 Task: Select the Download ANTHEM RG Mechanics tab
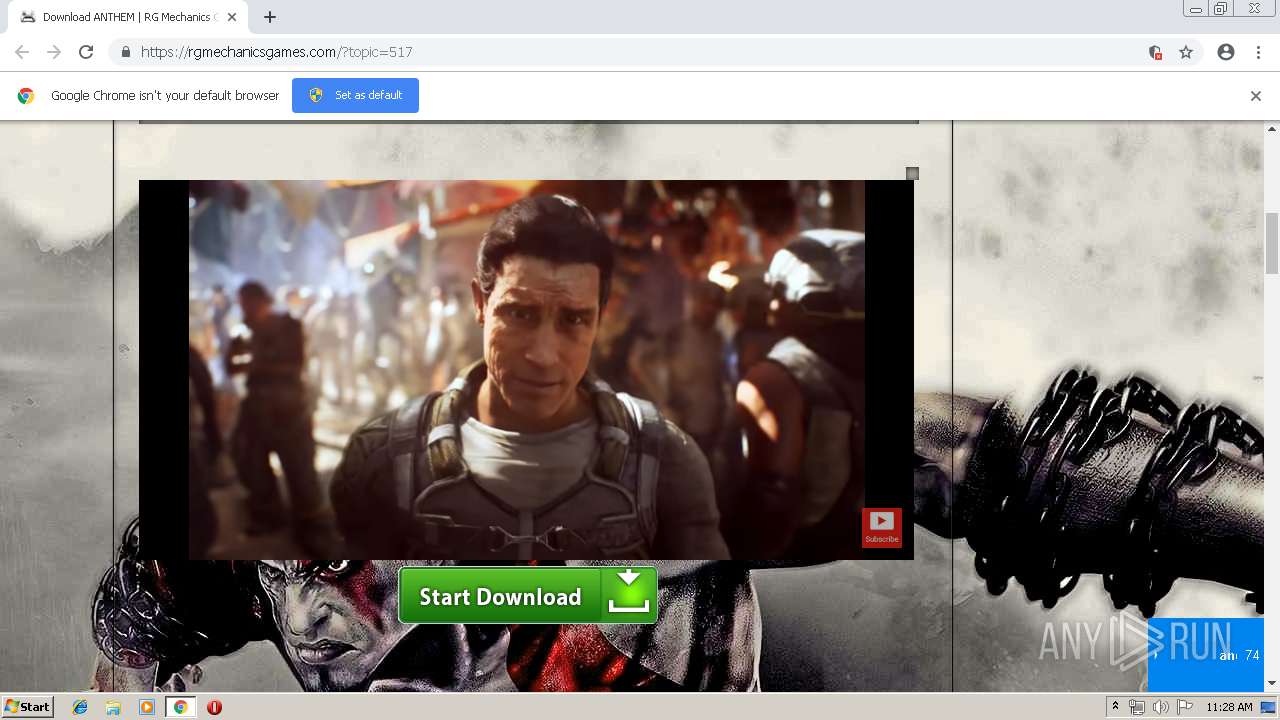128,17
